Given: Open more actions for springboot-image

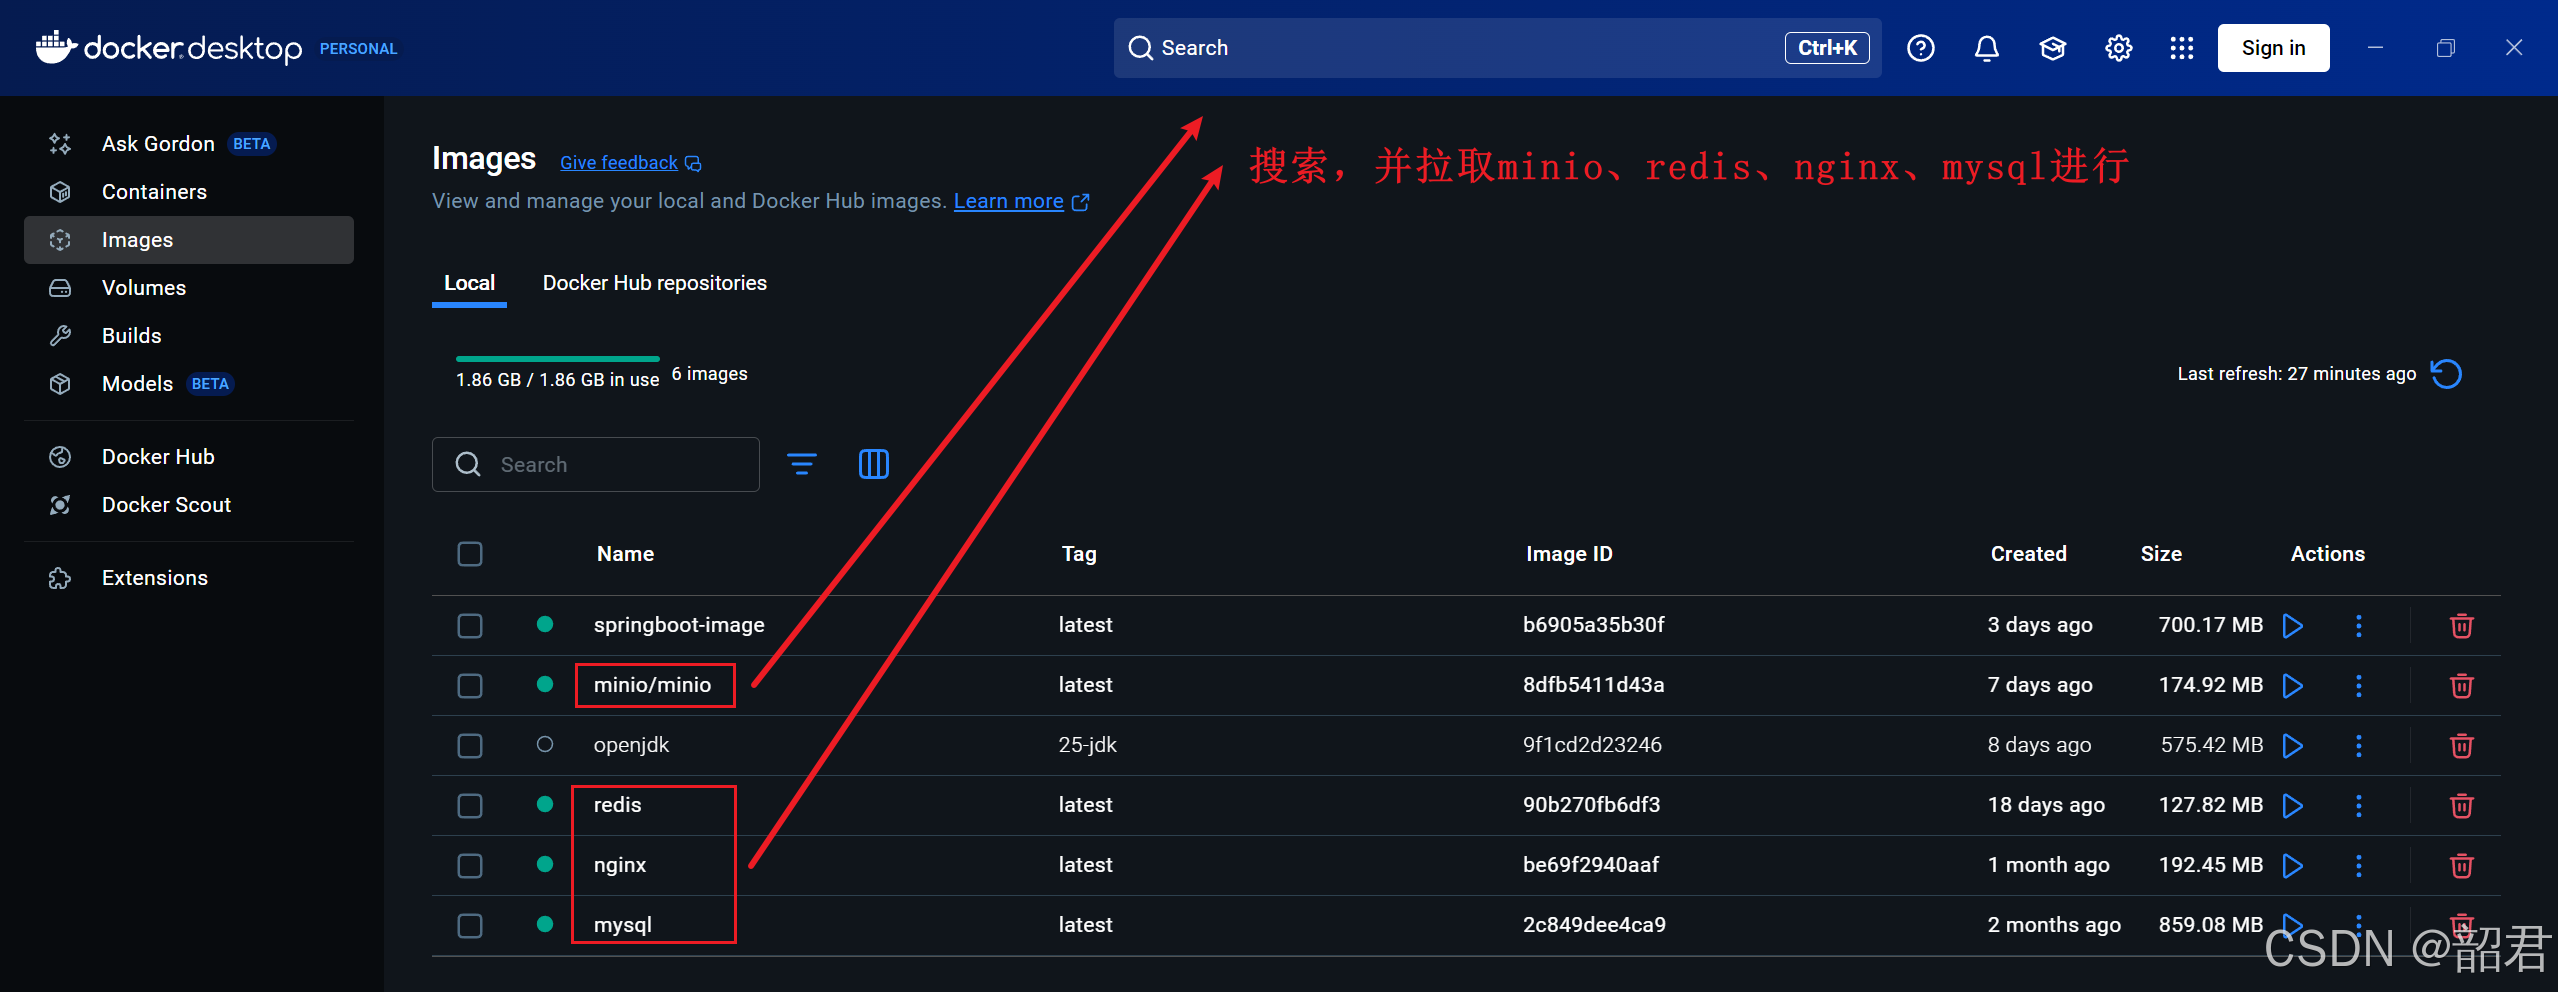Looking at the screenshot, I should coord(2359,626).
